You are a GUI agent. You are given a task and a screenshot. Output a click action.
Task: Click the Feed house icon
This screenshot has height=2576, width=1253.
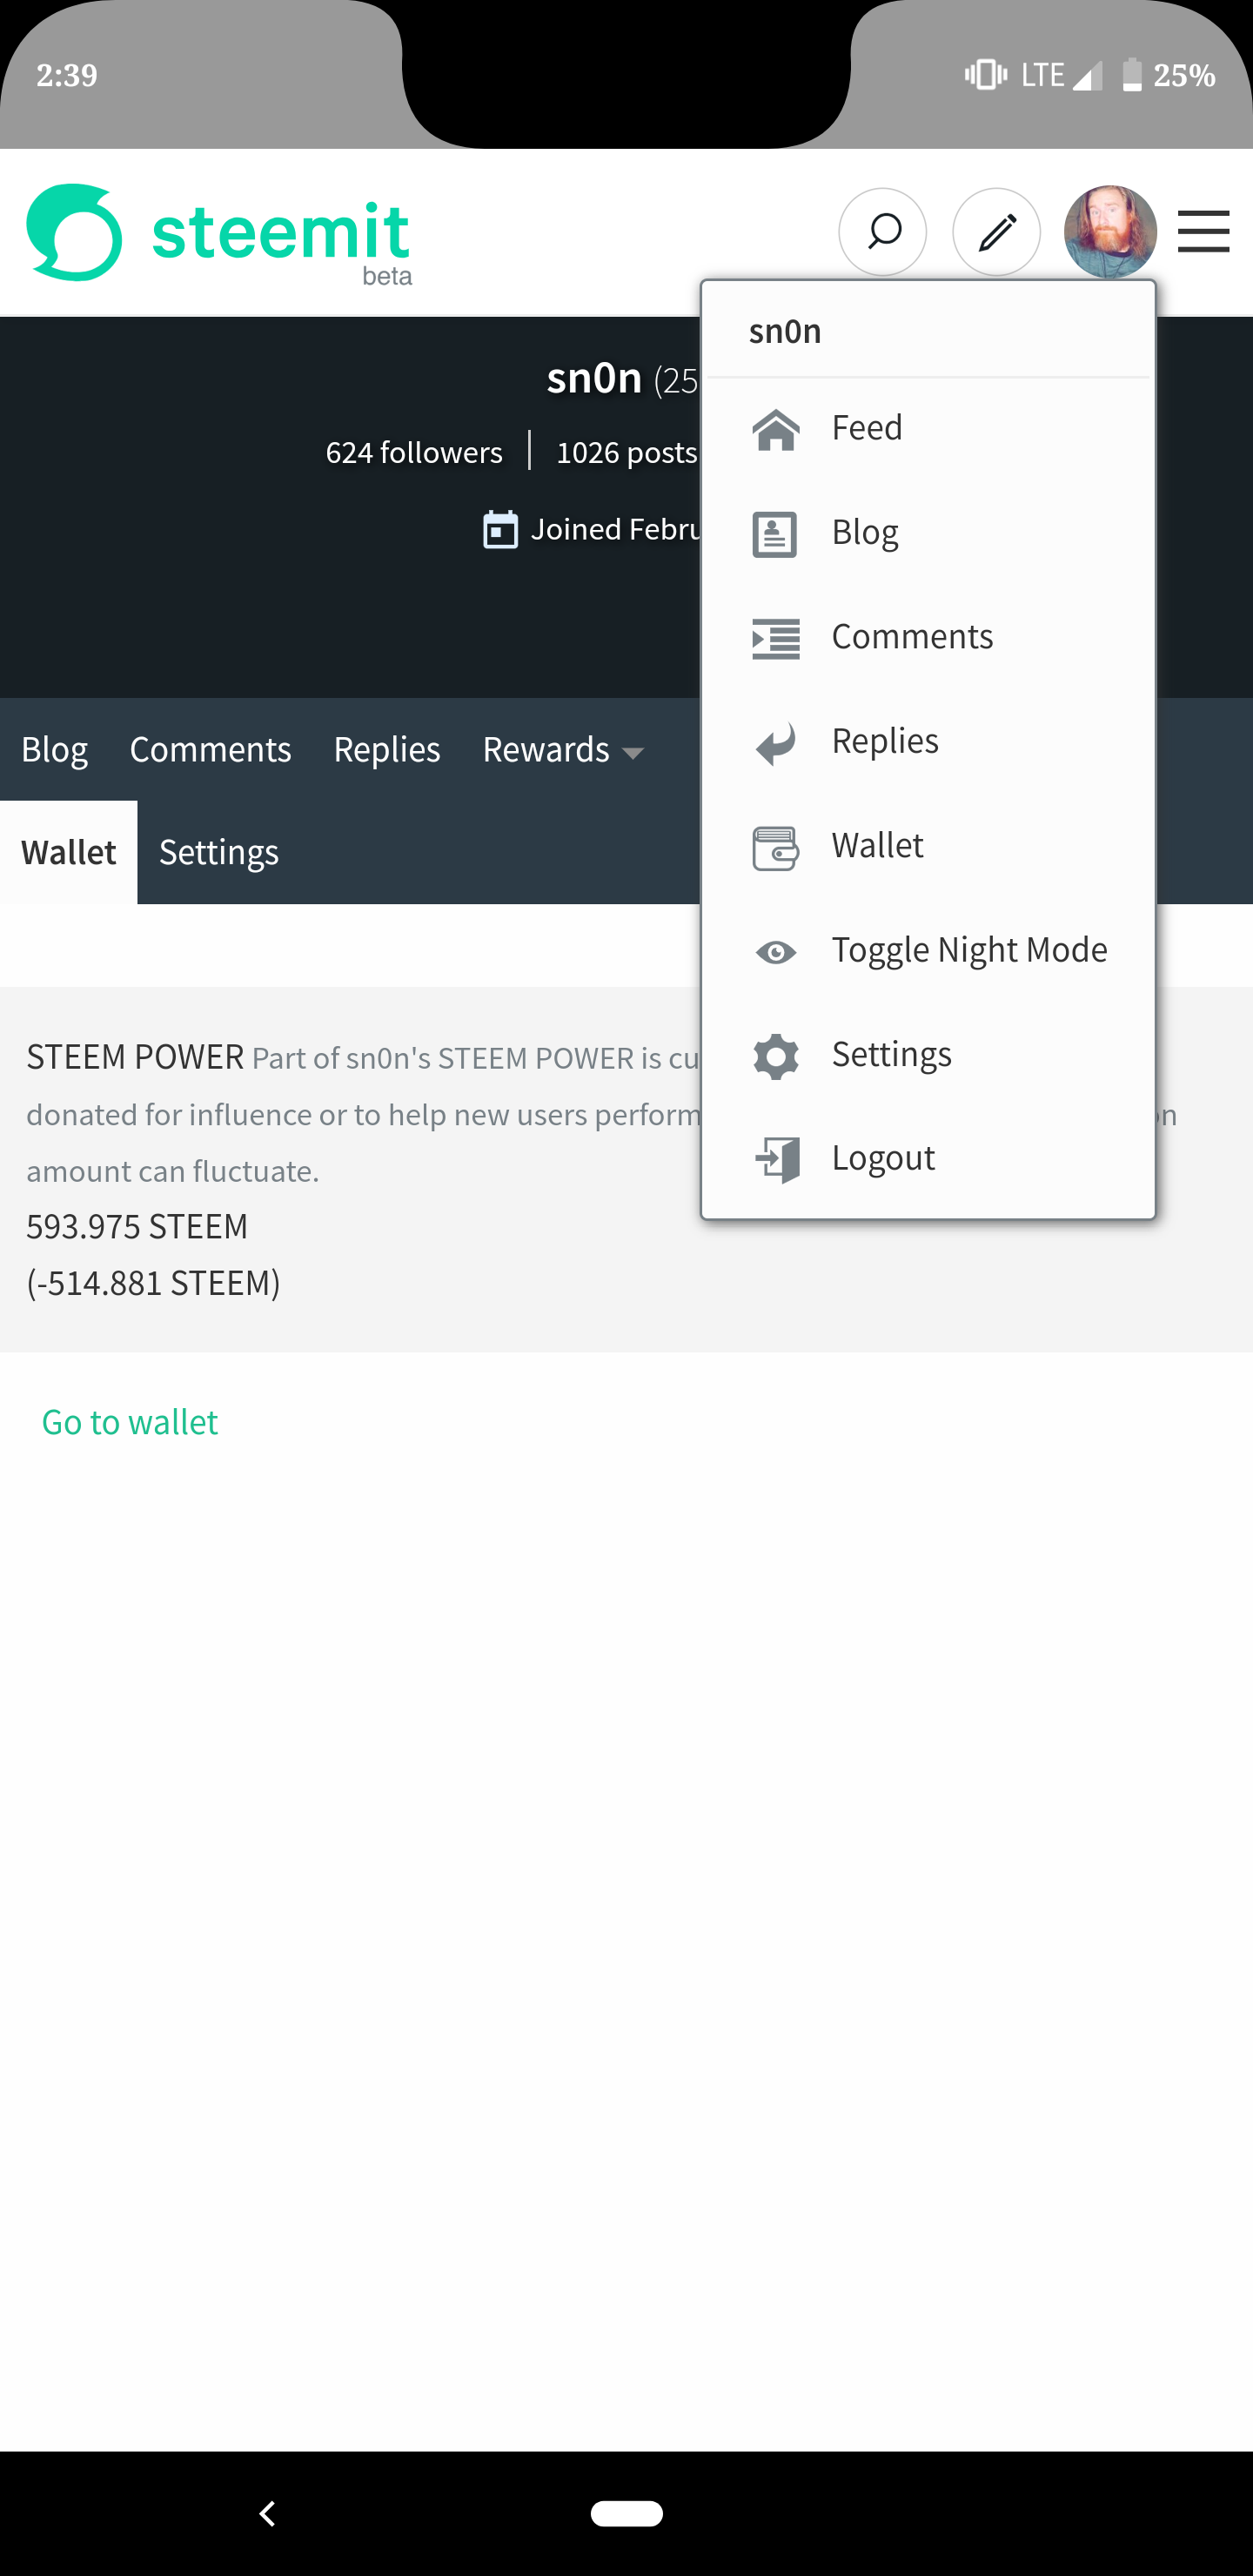coord(776,429)
